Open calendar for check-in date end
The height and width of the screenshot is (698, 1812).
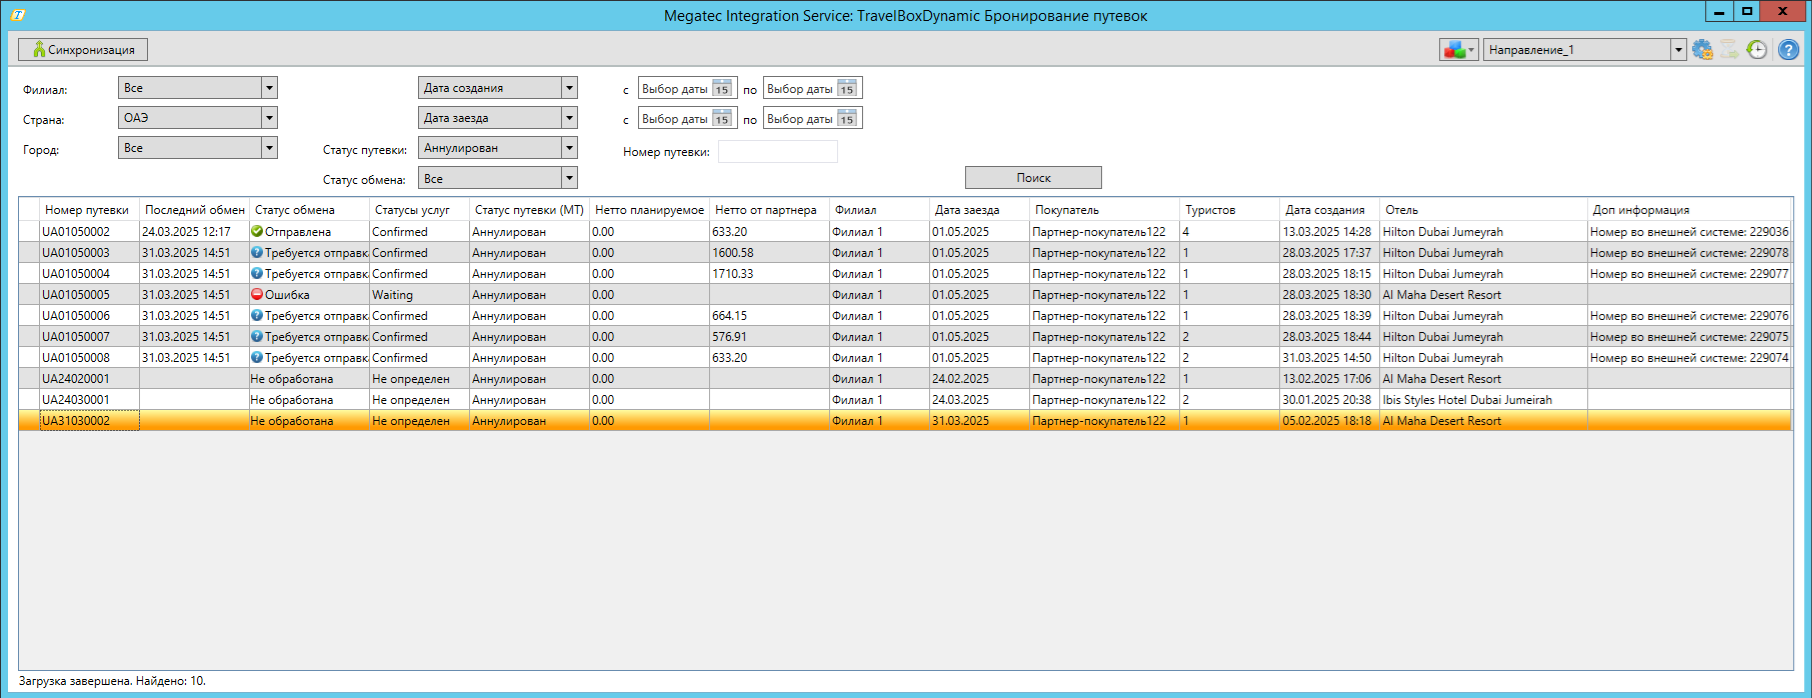pyautogui.click(x=846, y=119)
